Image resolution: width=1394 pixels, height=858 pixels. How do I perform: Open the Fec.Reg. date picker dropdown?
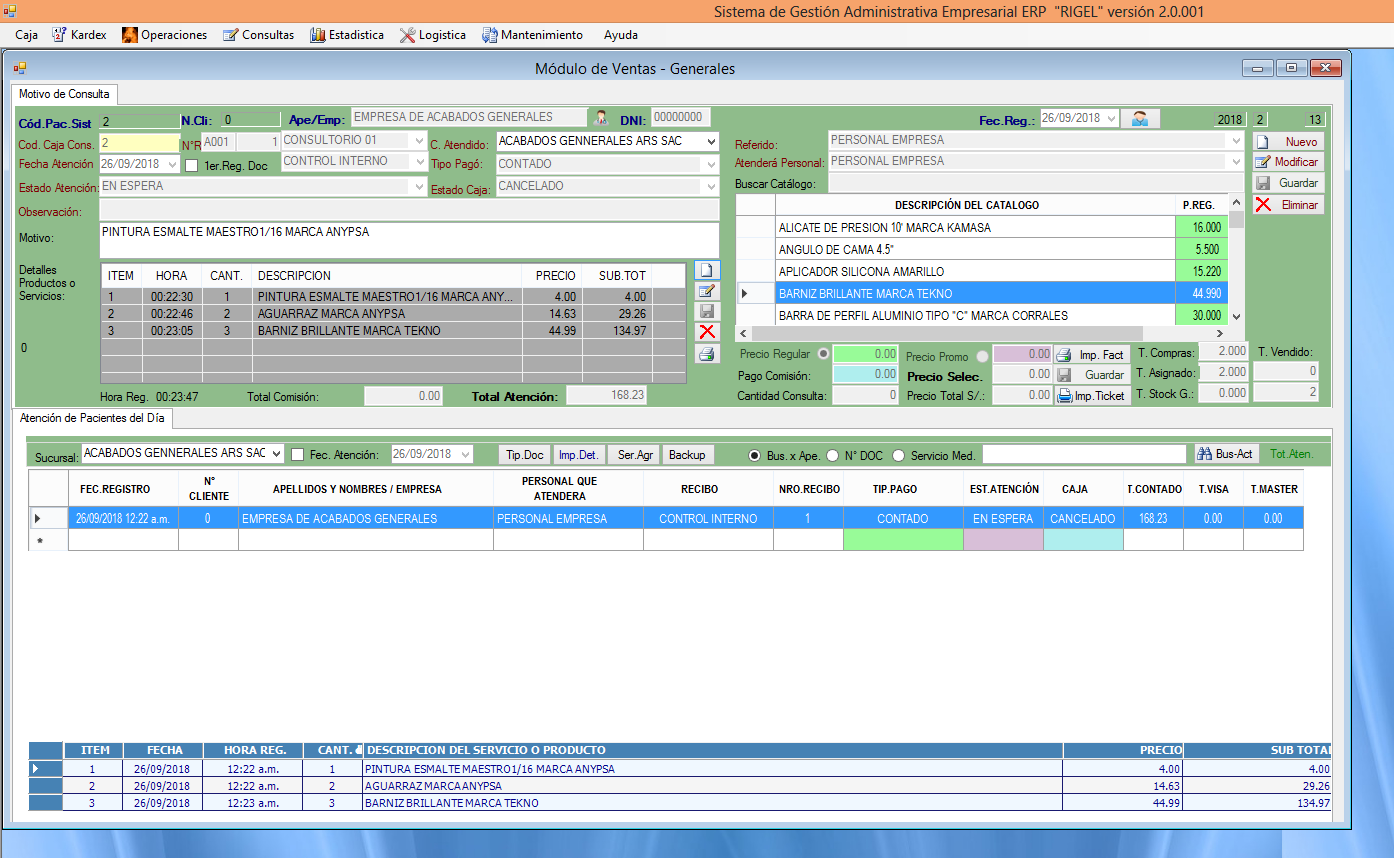1109,118
